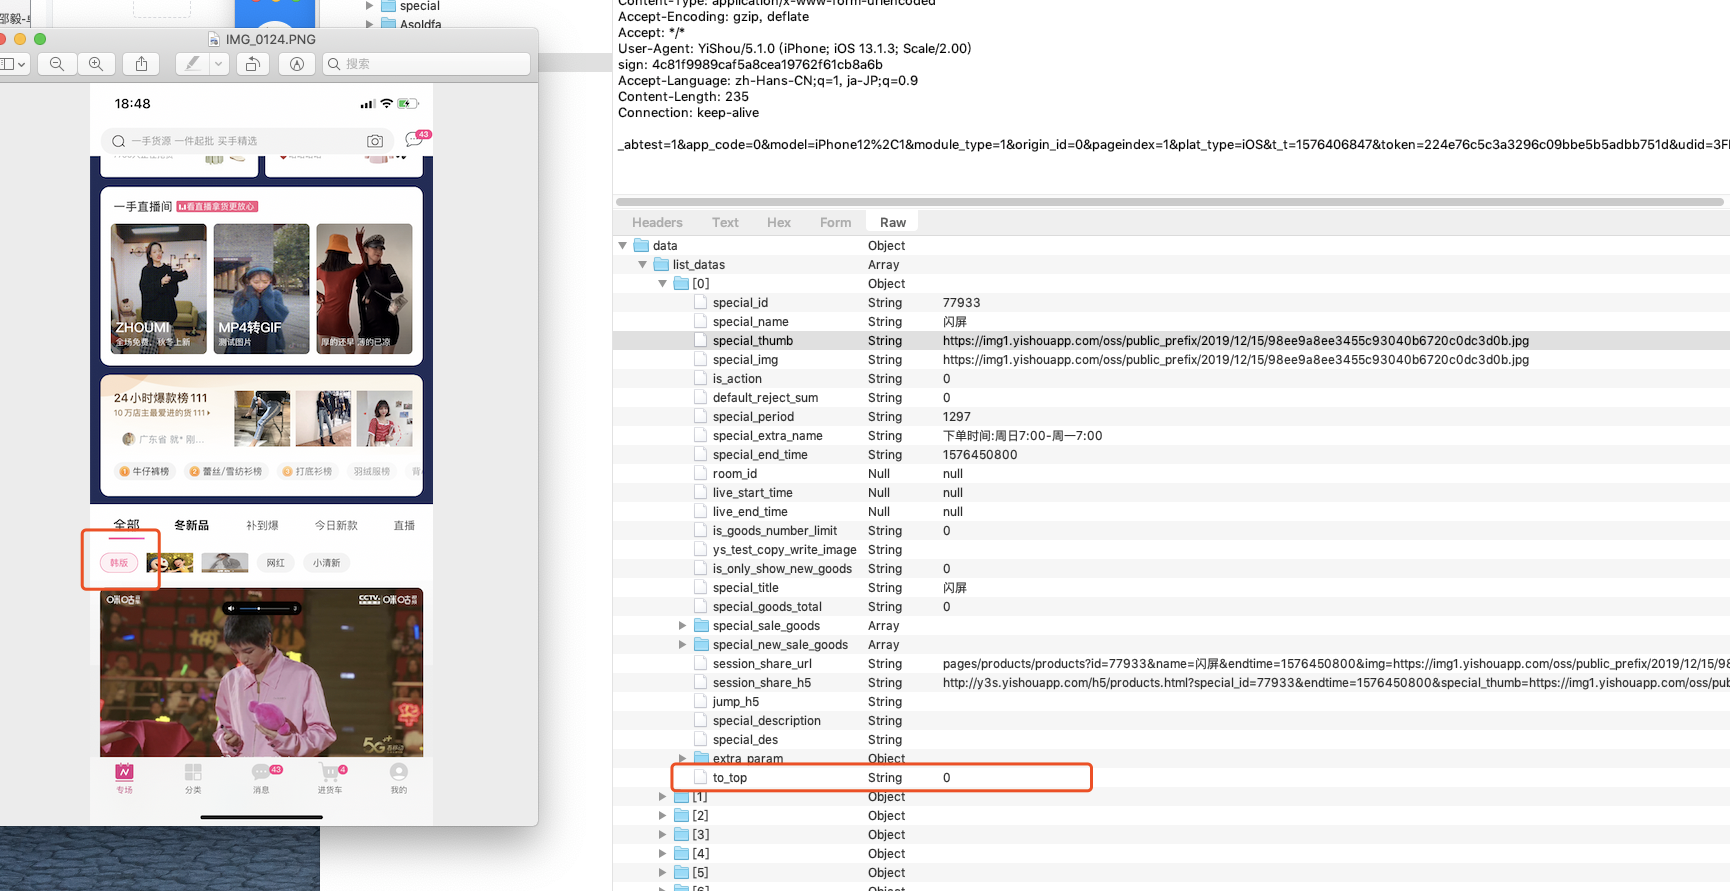
Task: Collapse the [0] object node
Action: tap(662, 284)
